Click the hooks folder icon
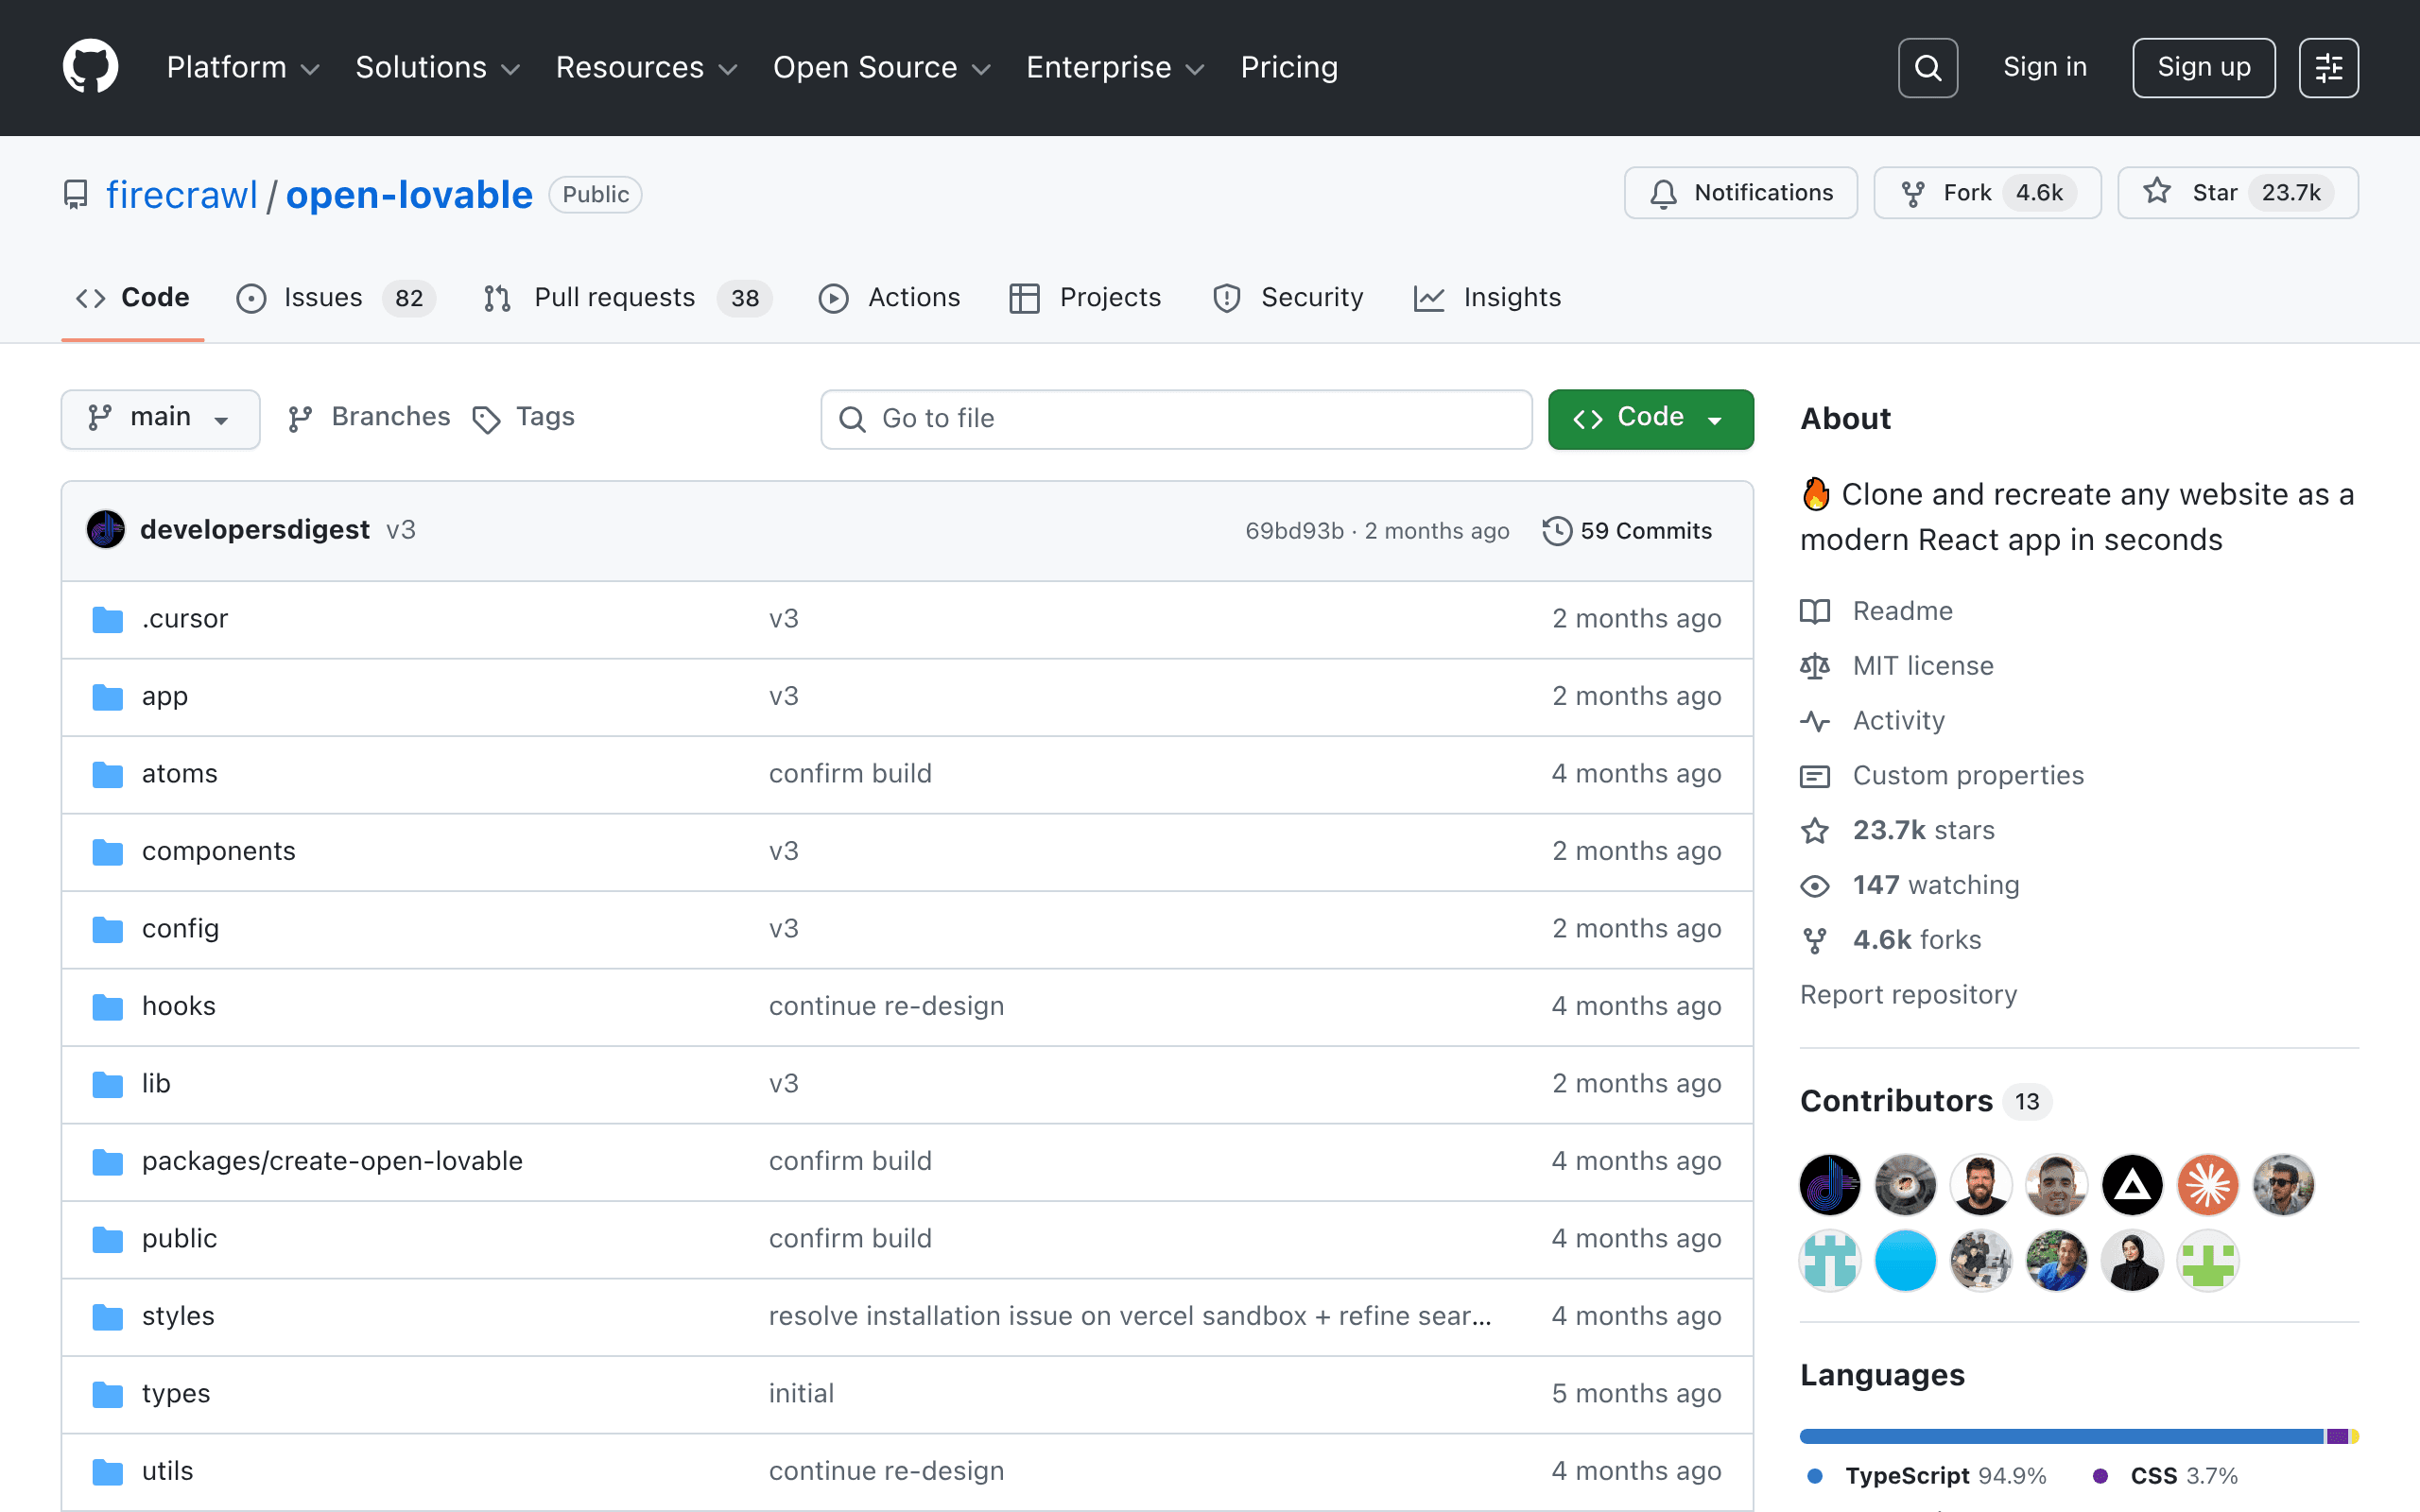The height and width of the screenshot is (1512, 2420). pos(107,1007)
